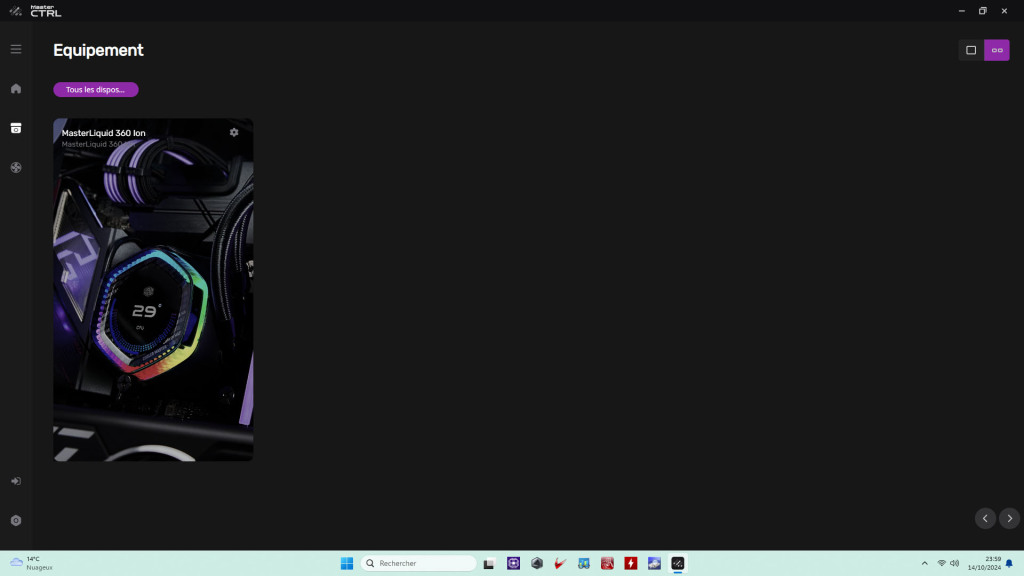The width and height of the screenshot is (1024, 576).
Task: Go to the Home page in sidebar
Action: tap(16, 89)
